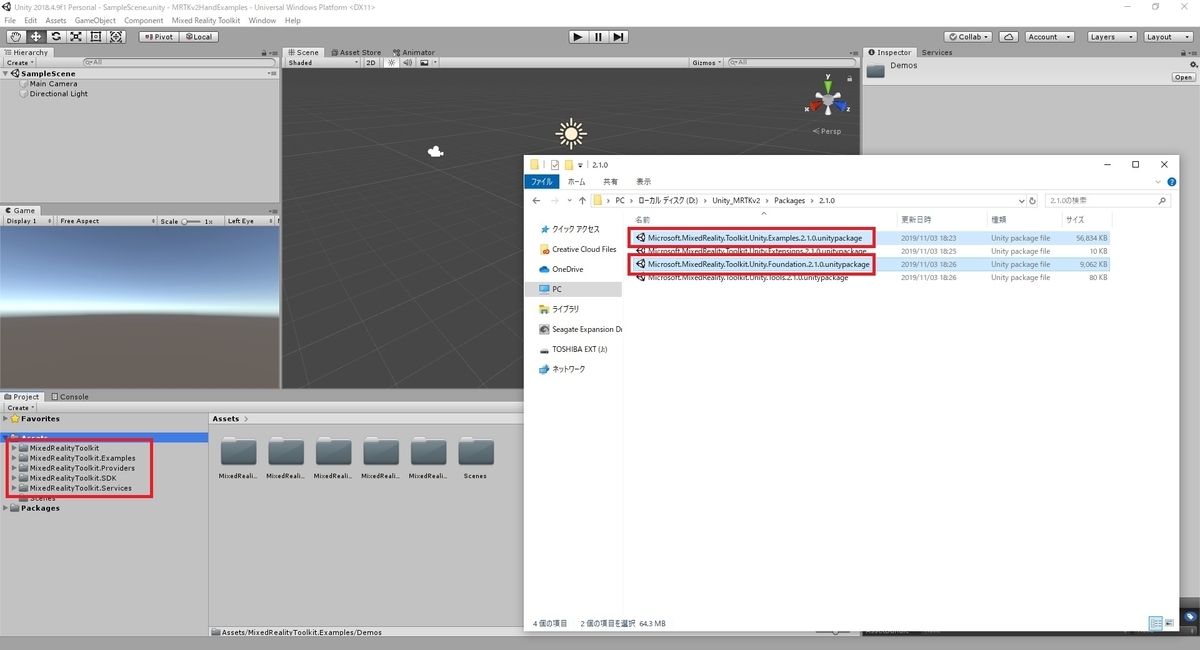Click the Pause button
Screen dimensions: 1200x650
coord(598,36)
